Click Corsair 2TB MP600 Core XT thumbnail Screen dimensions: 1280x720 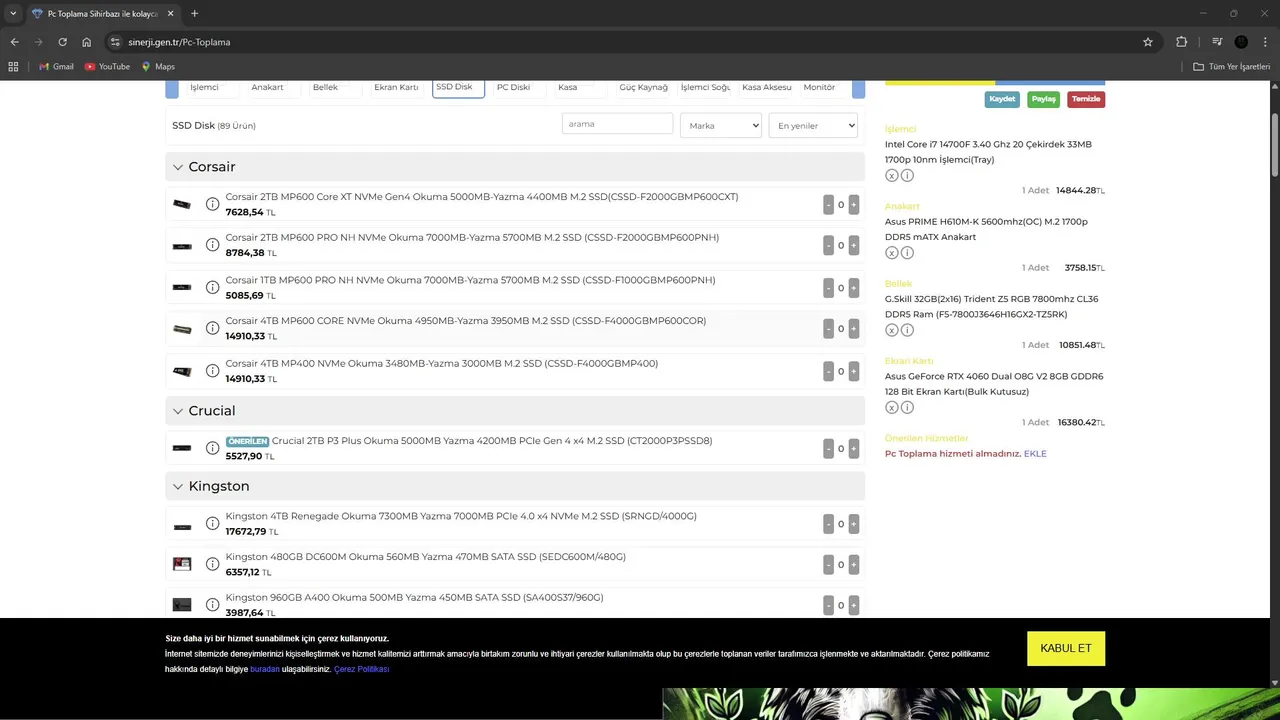182,204
